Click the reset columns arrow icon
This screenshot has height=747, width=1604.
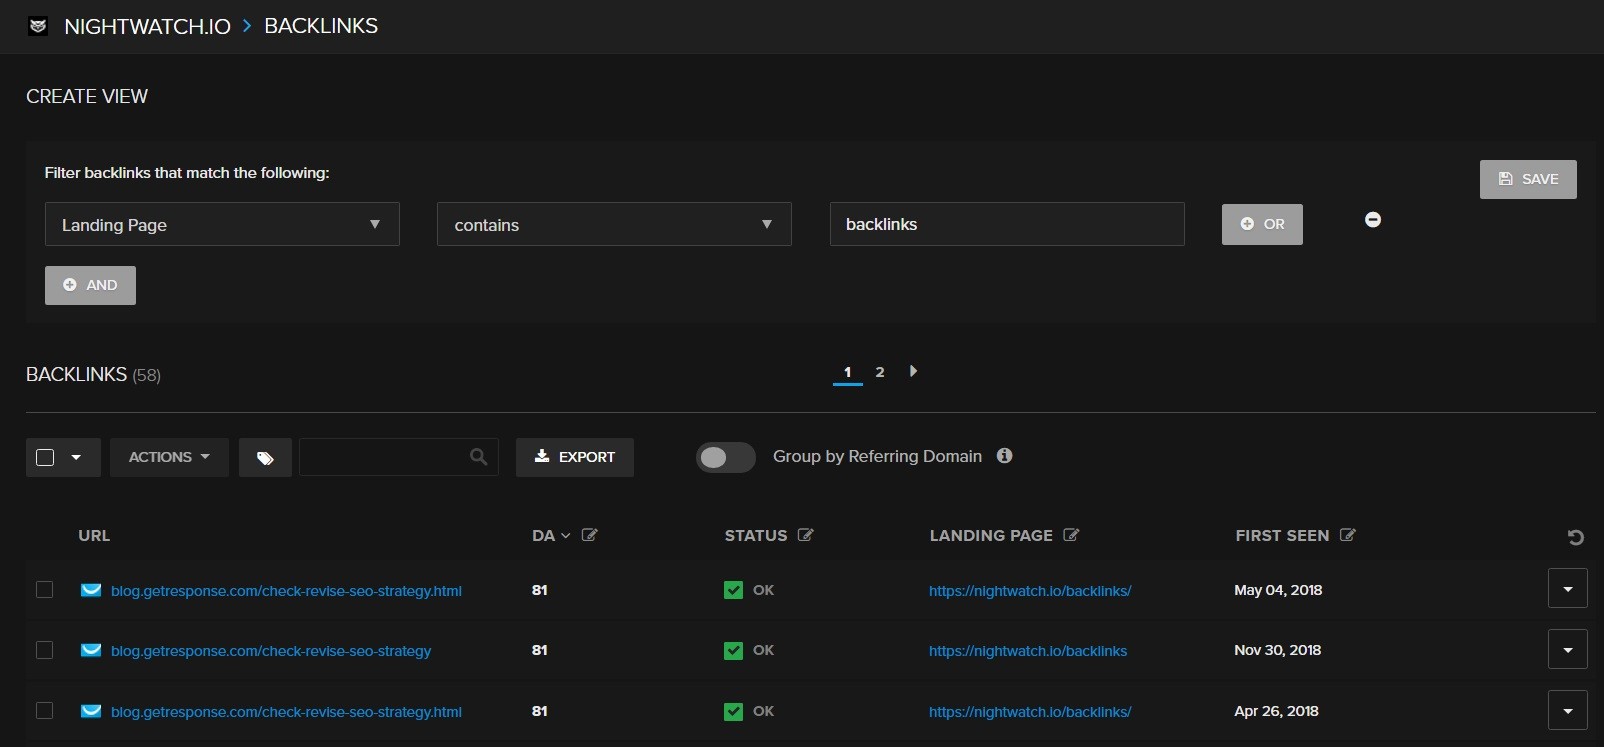1575,538
